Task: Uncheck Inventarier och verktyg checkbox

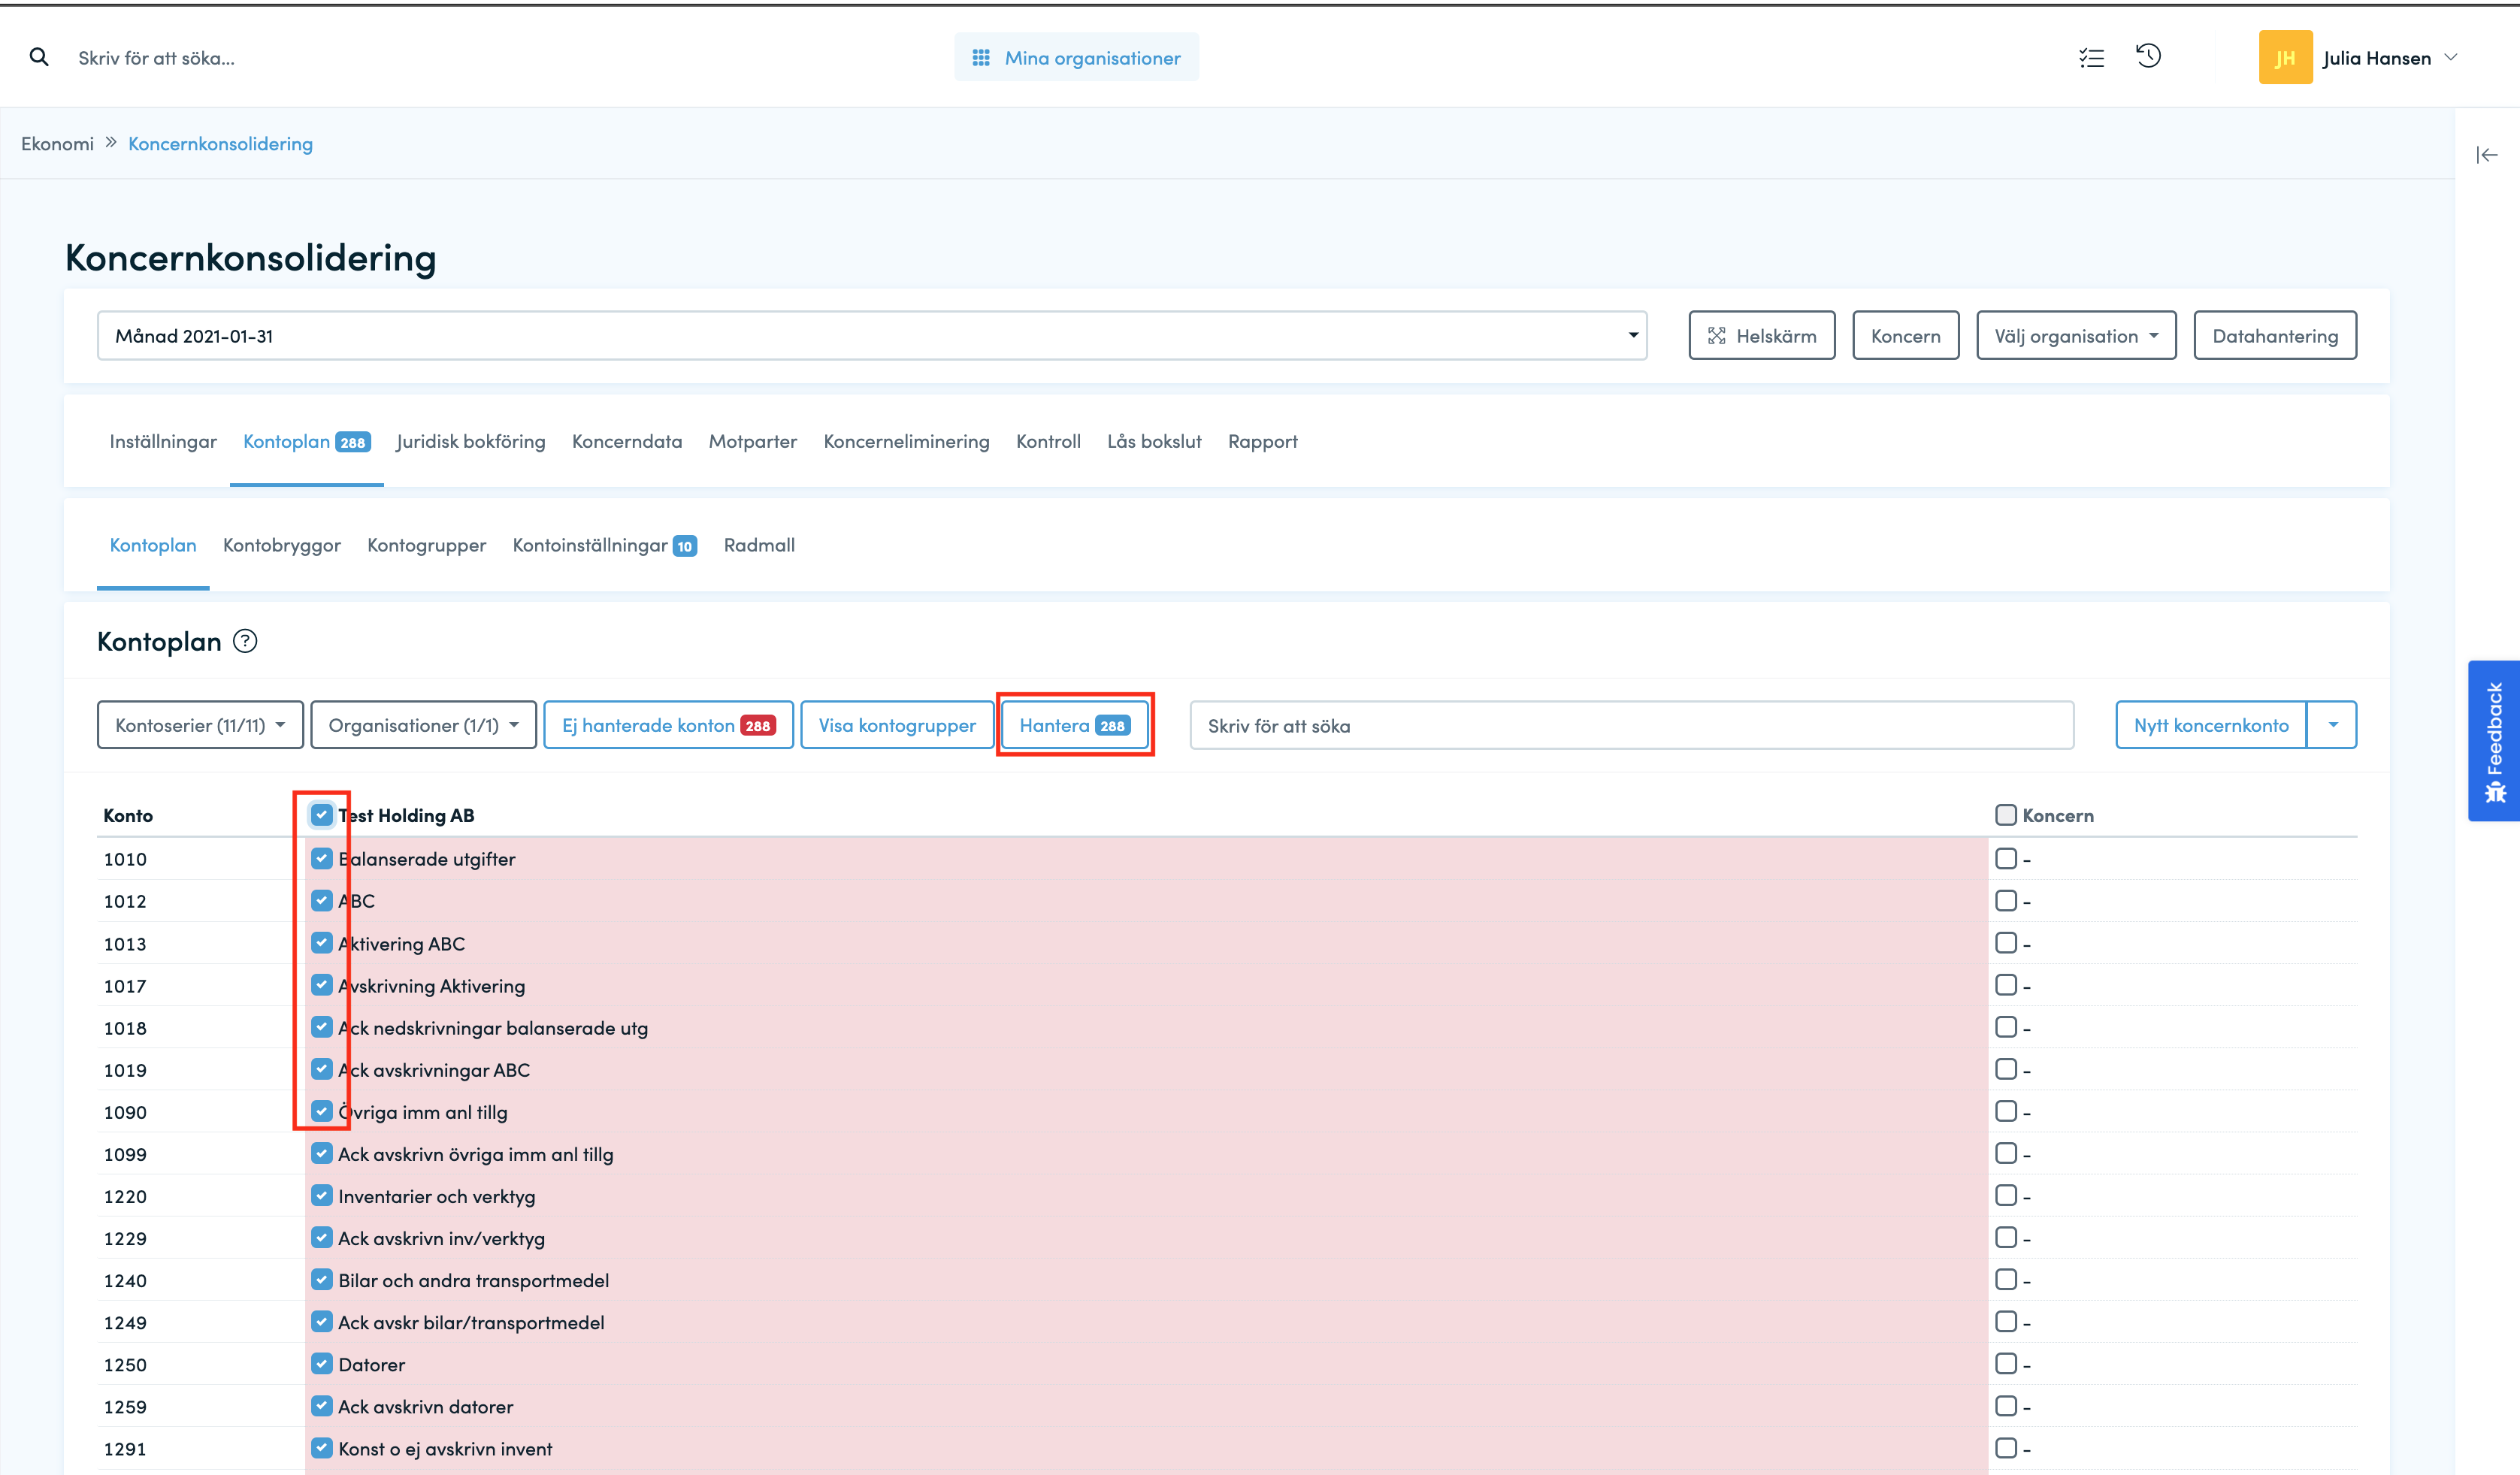Action: 321,1195
